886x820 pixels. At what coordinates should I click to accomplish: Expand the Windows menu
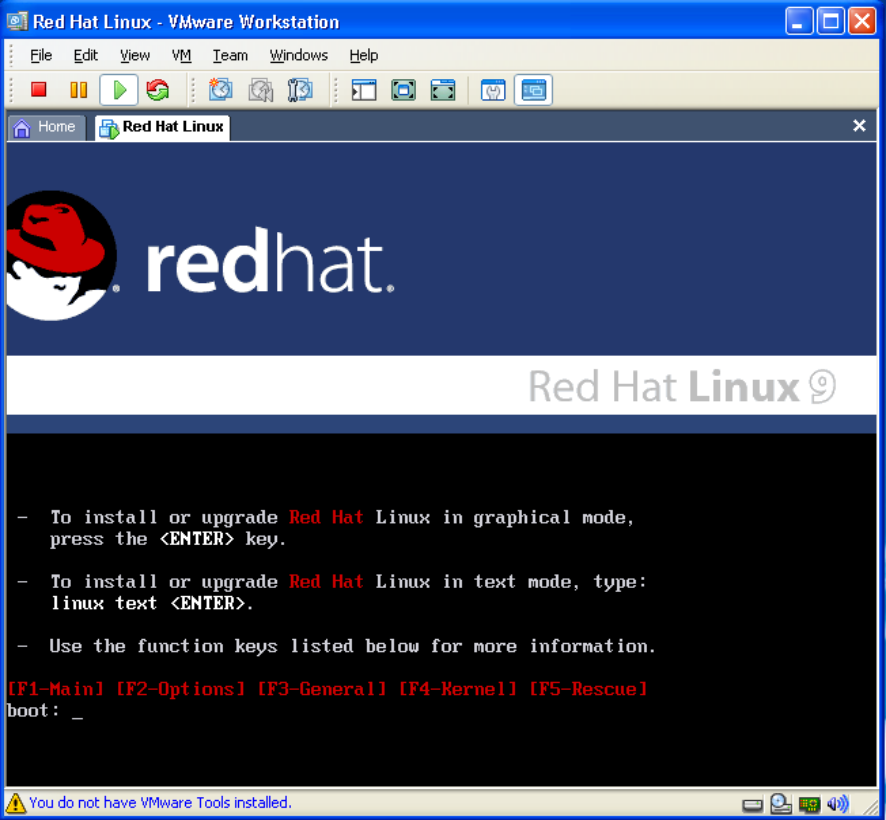(298, 55)
